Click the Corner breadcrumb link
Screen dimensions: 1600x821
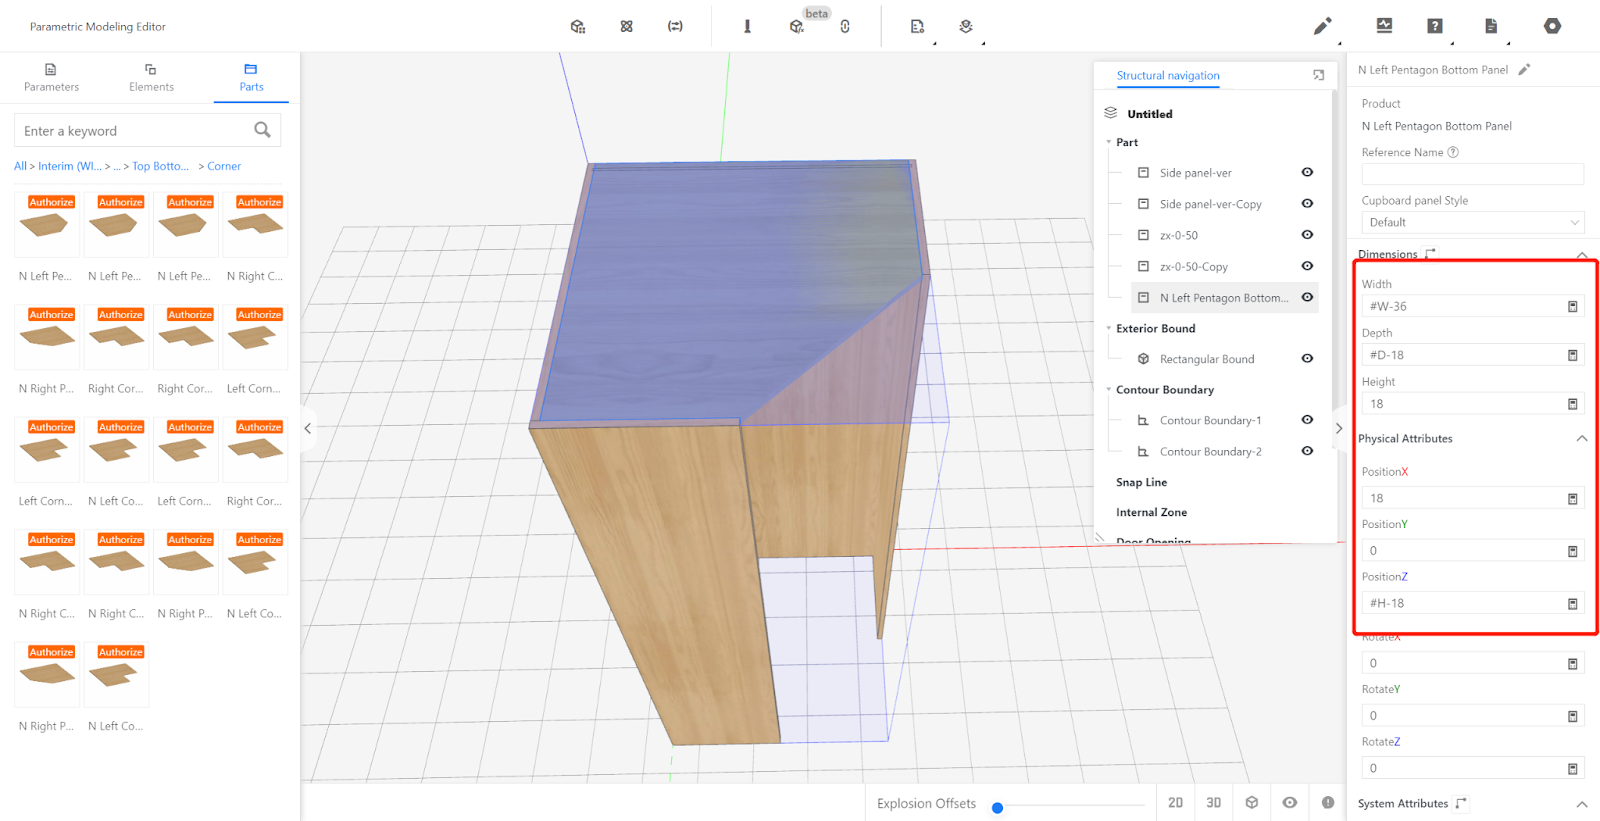pyautogui.click(x=224, y=167)
